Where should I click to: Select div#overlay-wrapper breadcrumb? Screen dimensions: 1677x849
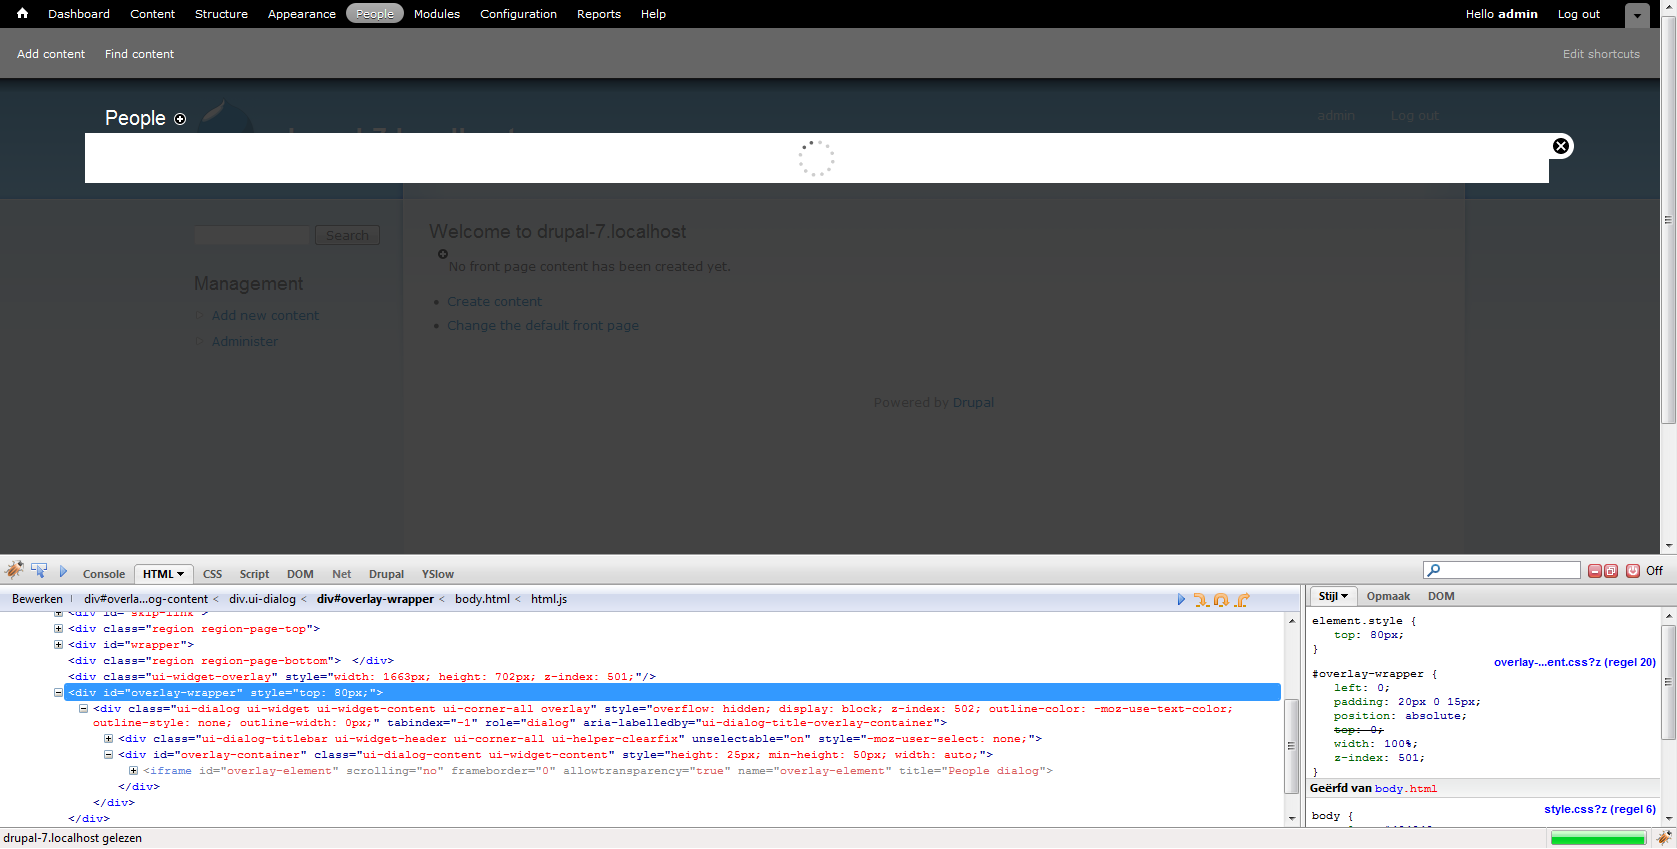(x=375, y=599)
